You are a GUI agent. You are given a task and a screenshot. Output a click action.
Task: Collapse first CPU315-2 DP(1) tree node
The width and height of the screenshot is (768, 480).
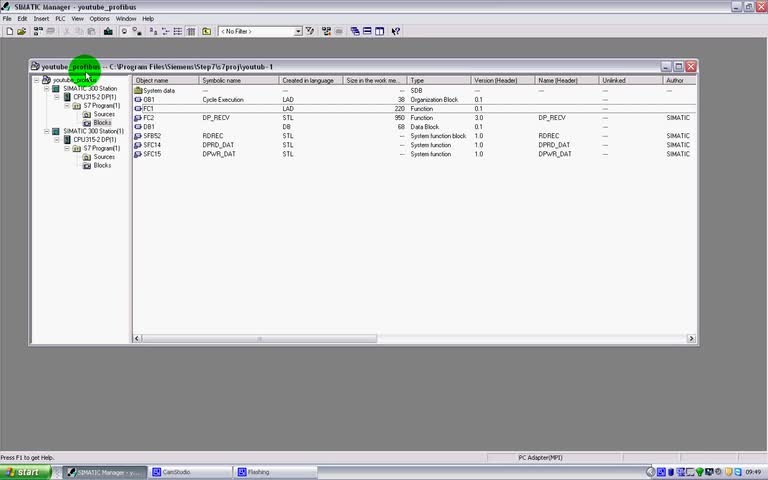click(x=57, y=97)
